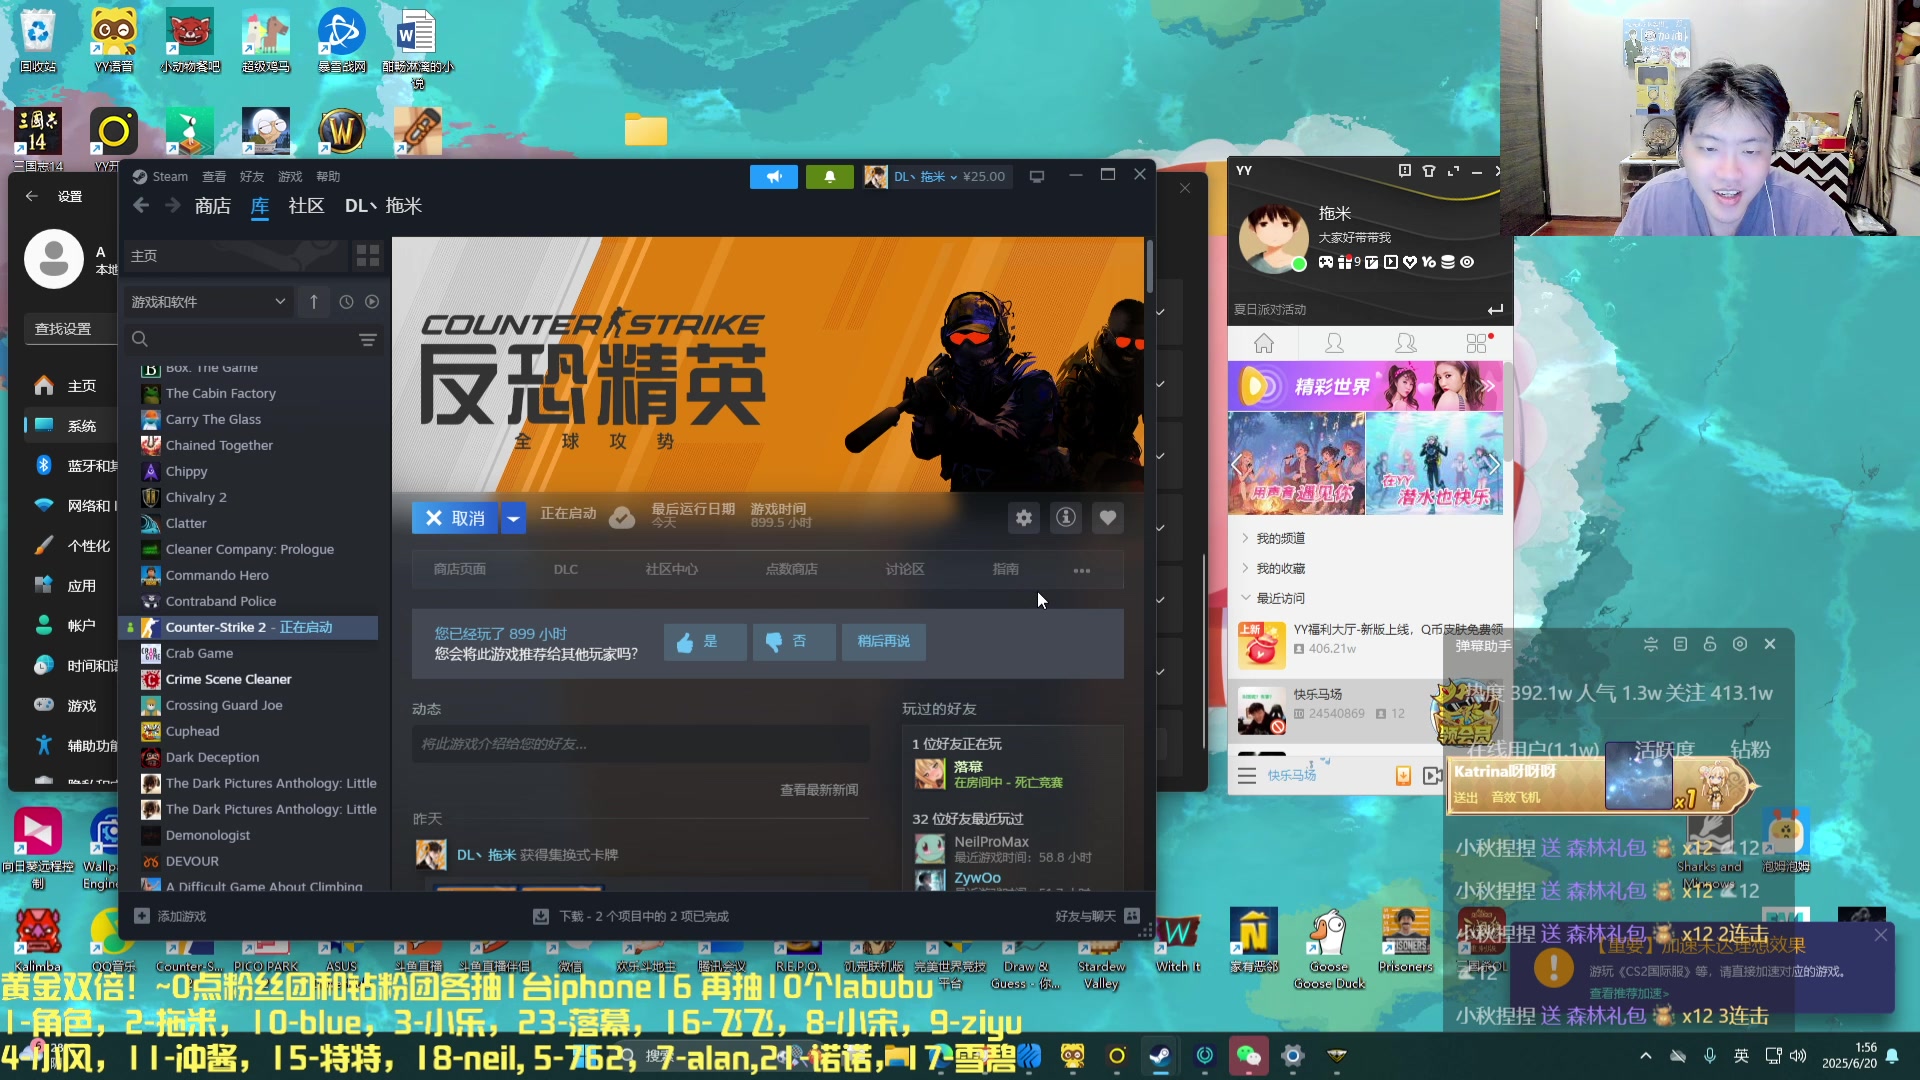
Task: Go back with Steam navigation arrow
Action: (x=141, y=205)
